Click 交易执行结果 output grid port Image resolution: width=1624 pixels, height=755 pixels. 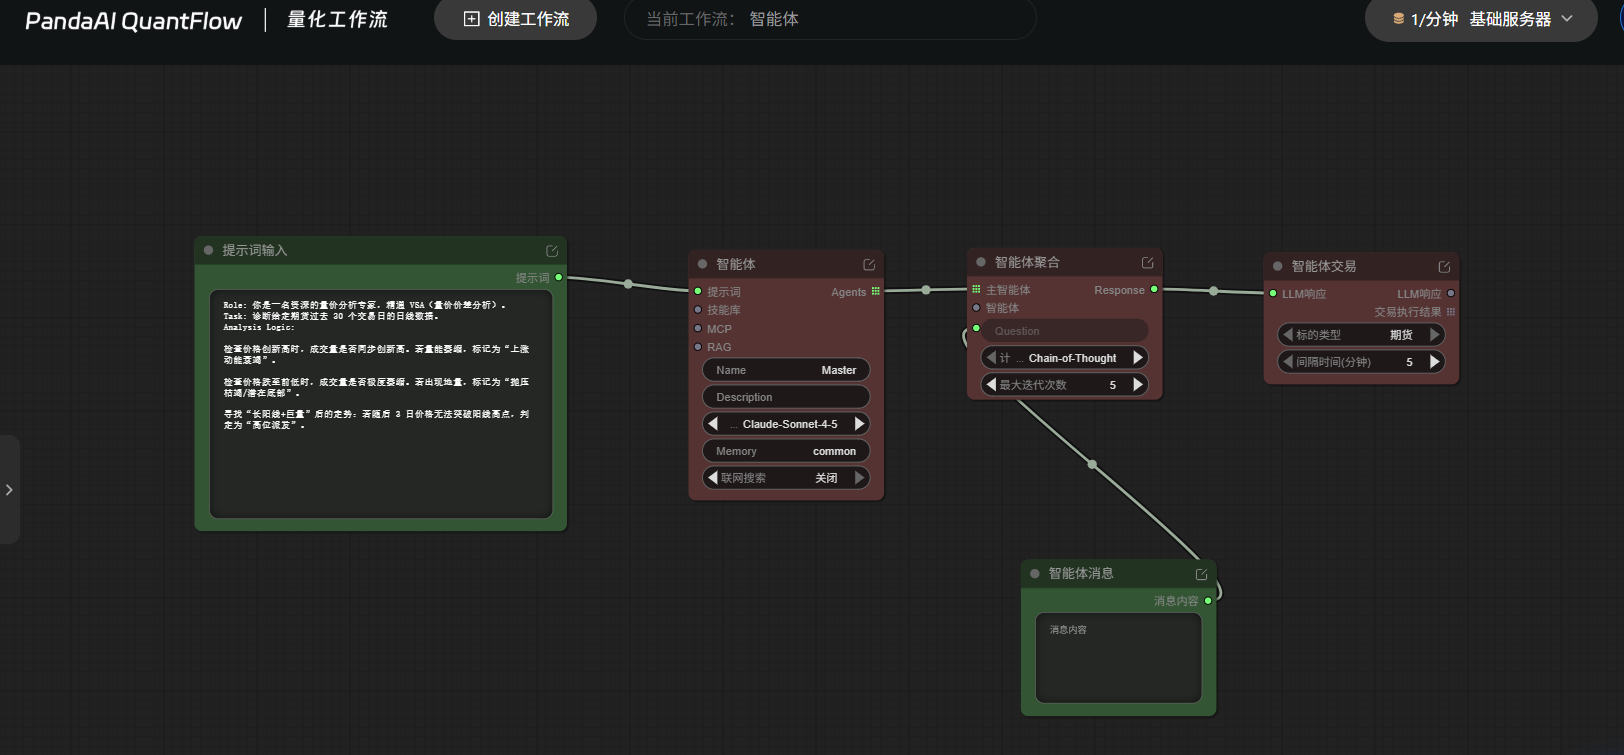tap(1451, 312)
